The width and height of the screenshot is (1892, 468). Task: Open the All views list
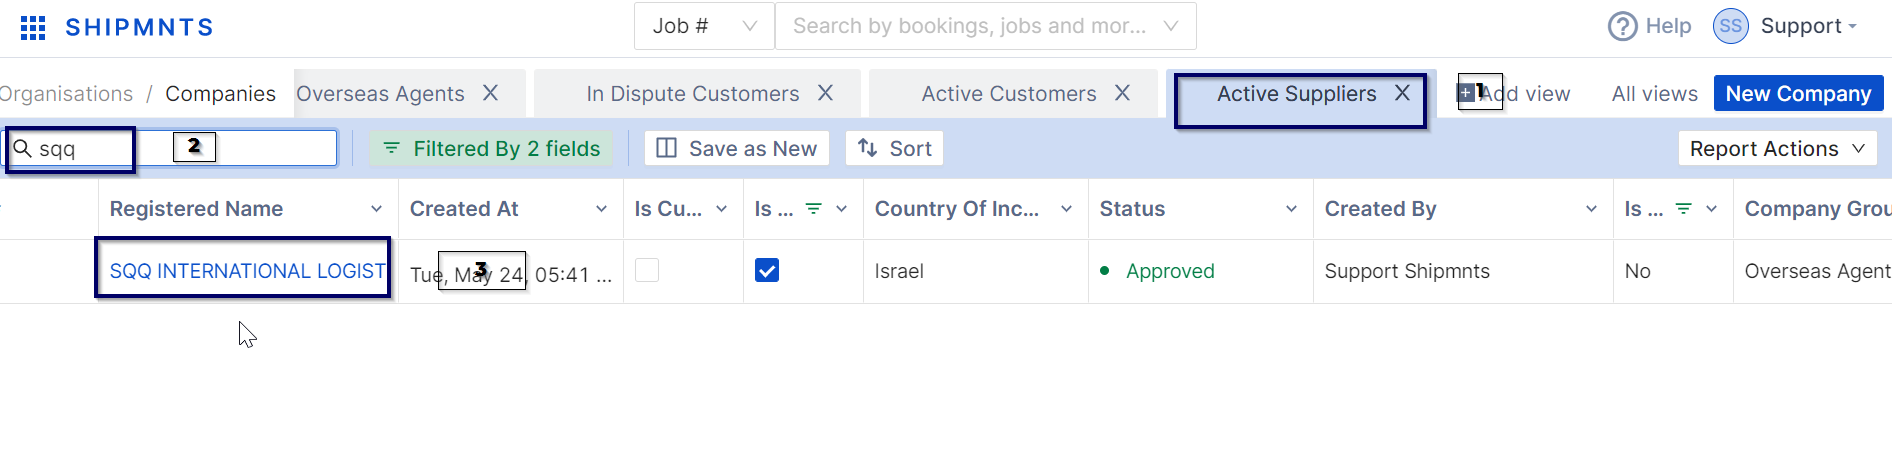[x=1654, y=93]
